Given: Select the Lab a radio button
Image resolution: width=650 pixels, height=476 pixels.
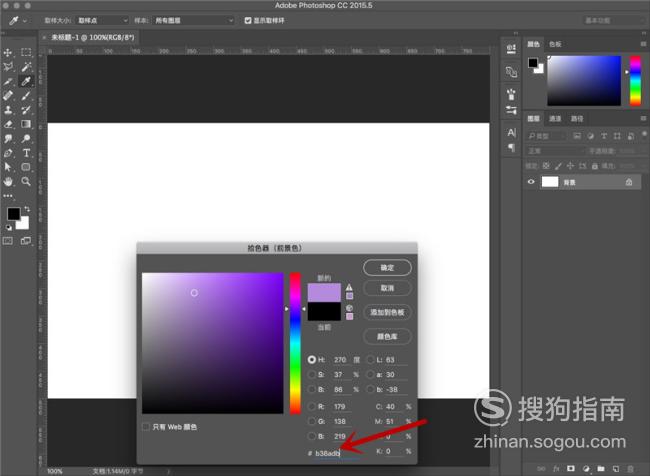Looking at the screenshot, I should click(x=370, y=375).
